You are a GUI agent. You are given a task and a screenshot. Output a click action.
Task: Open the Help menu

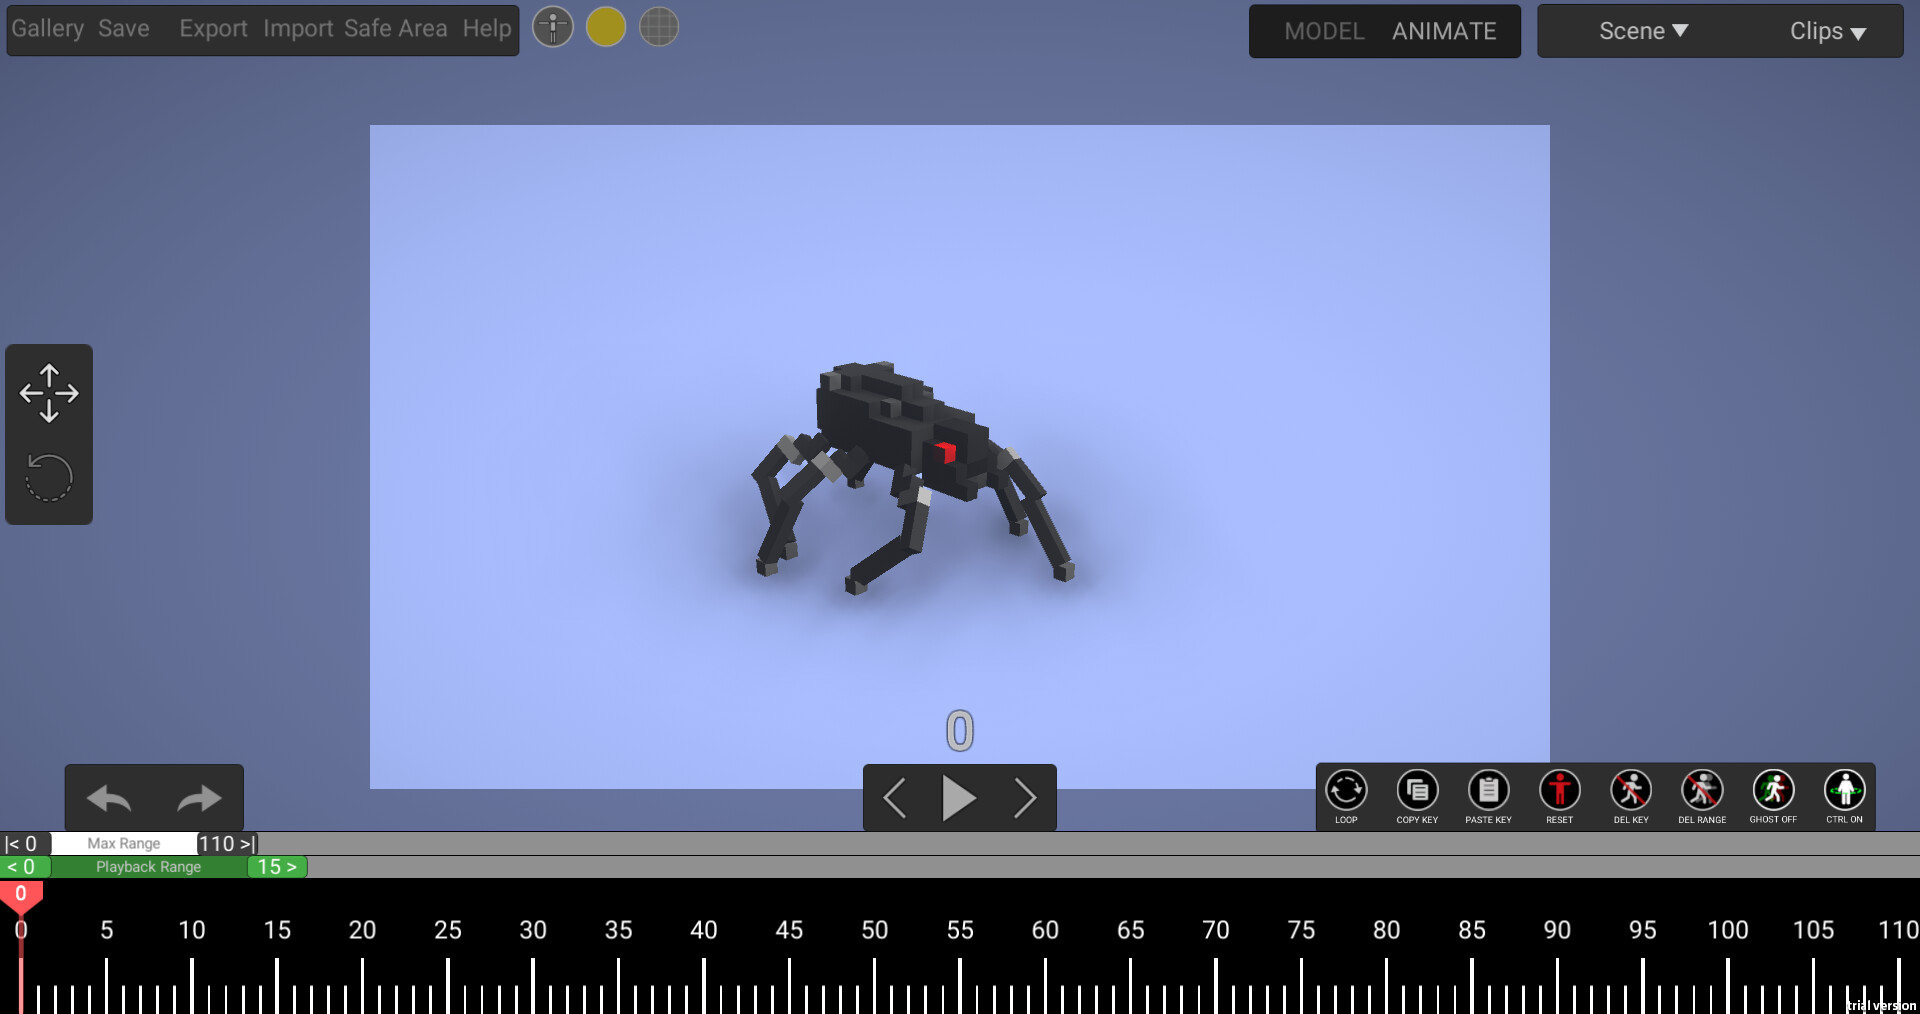[486, 28]
